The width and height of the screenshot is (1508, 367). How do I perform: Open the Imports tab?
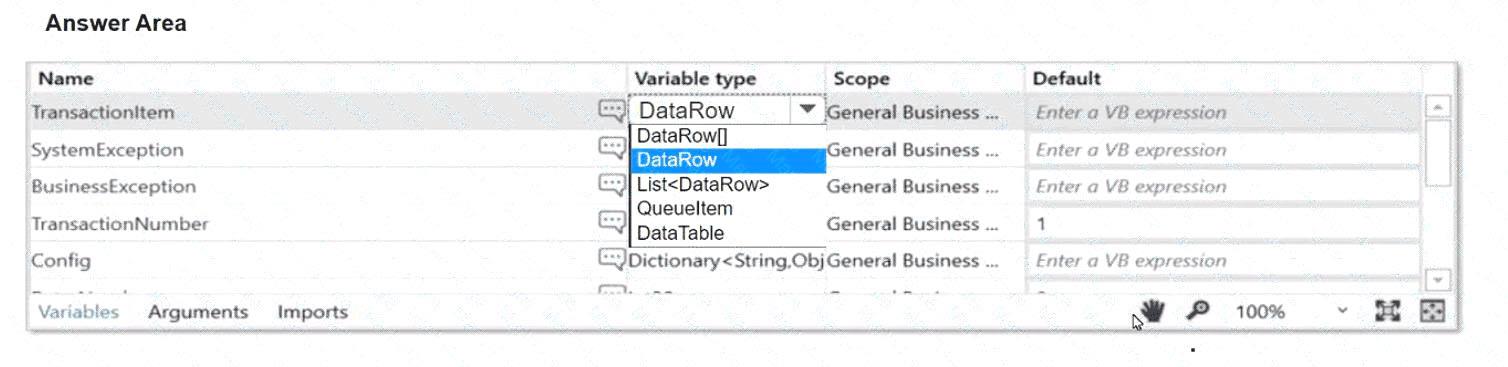(313, 312)
